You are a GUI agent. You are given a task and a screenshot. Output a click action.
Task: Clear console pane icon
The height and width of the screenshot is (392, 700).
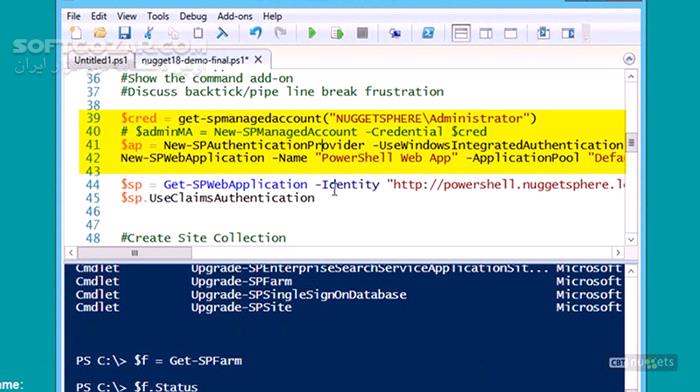pos(222,33)
